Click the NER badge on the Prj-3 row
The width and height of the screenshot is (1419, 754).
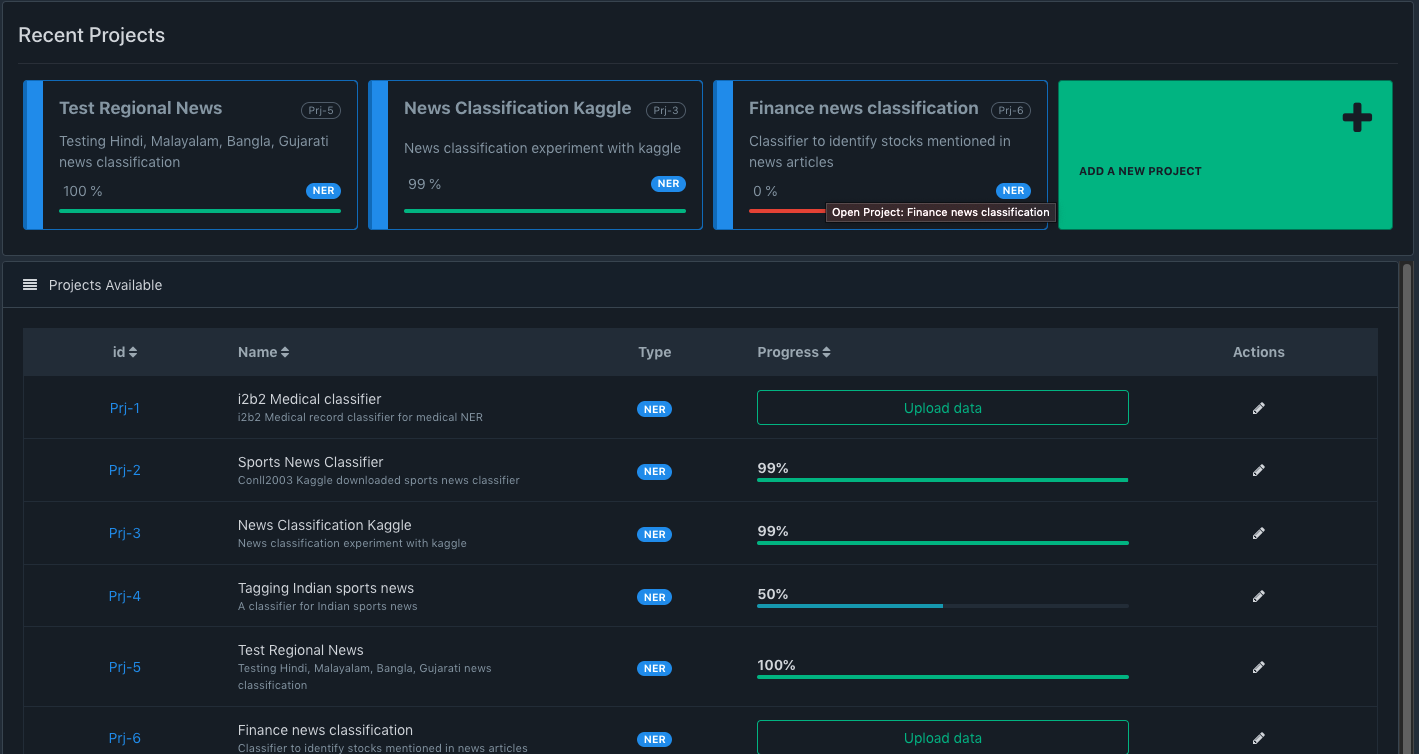(654, 534)
